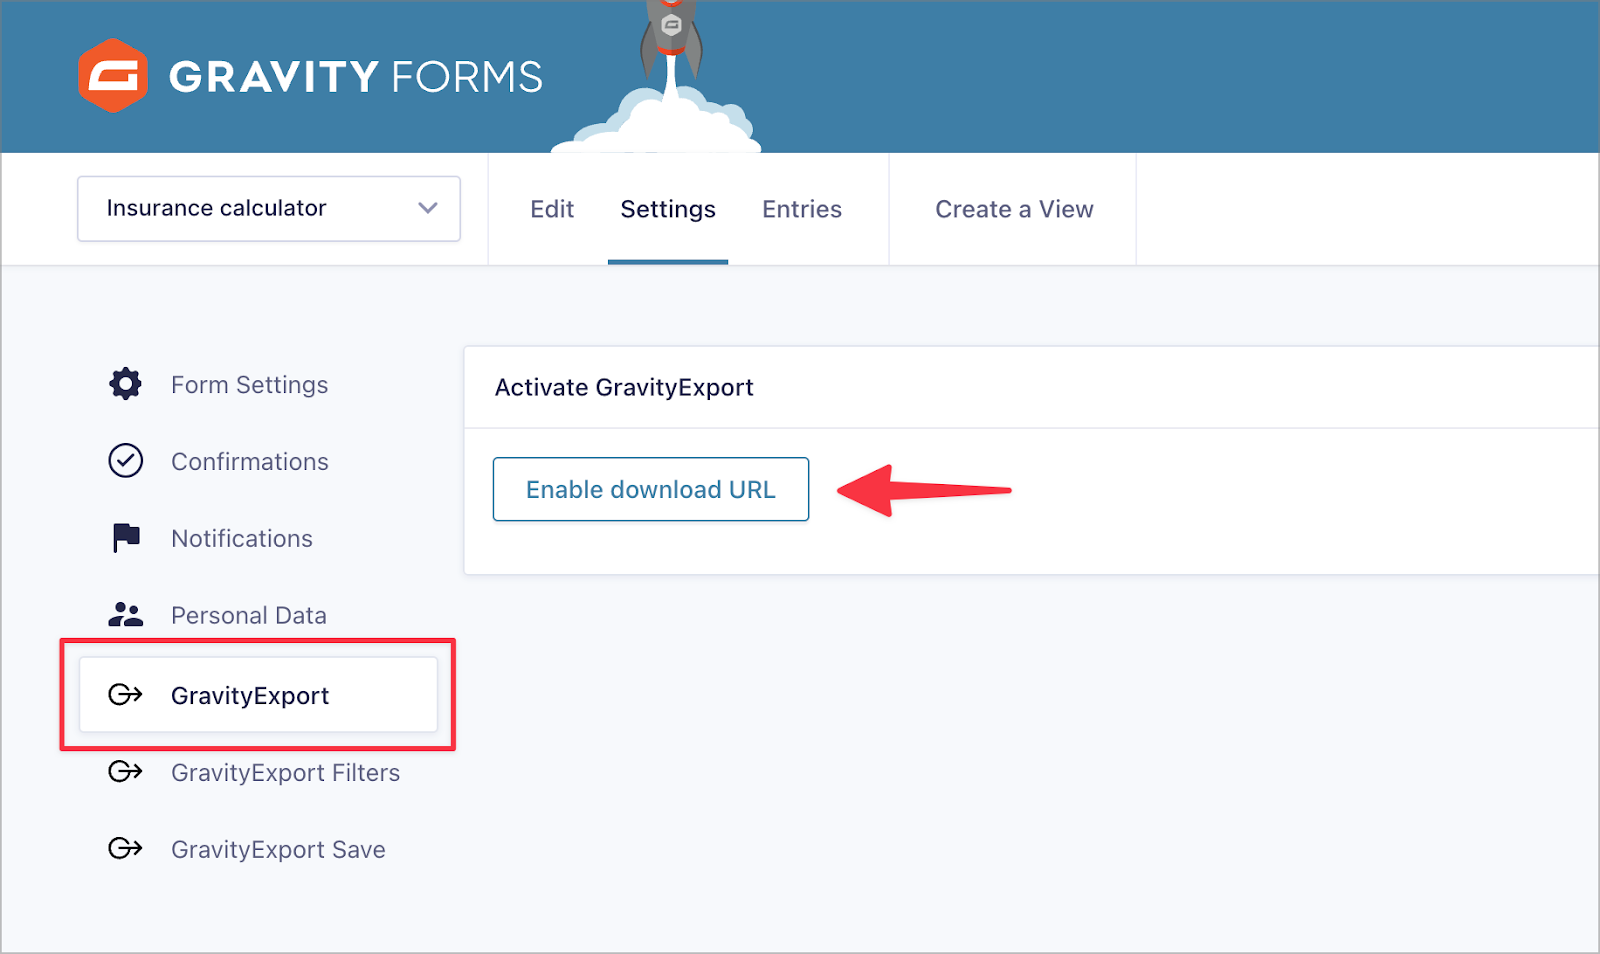The image size is (1600, 954).
Task: Click the GRAVITY FORMS header text
Action: click(x=356, y=77)
